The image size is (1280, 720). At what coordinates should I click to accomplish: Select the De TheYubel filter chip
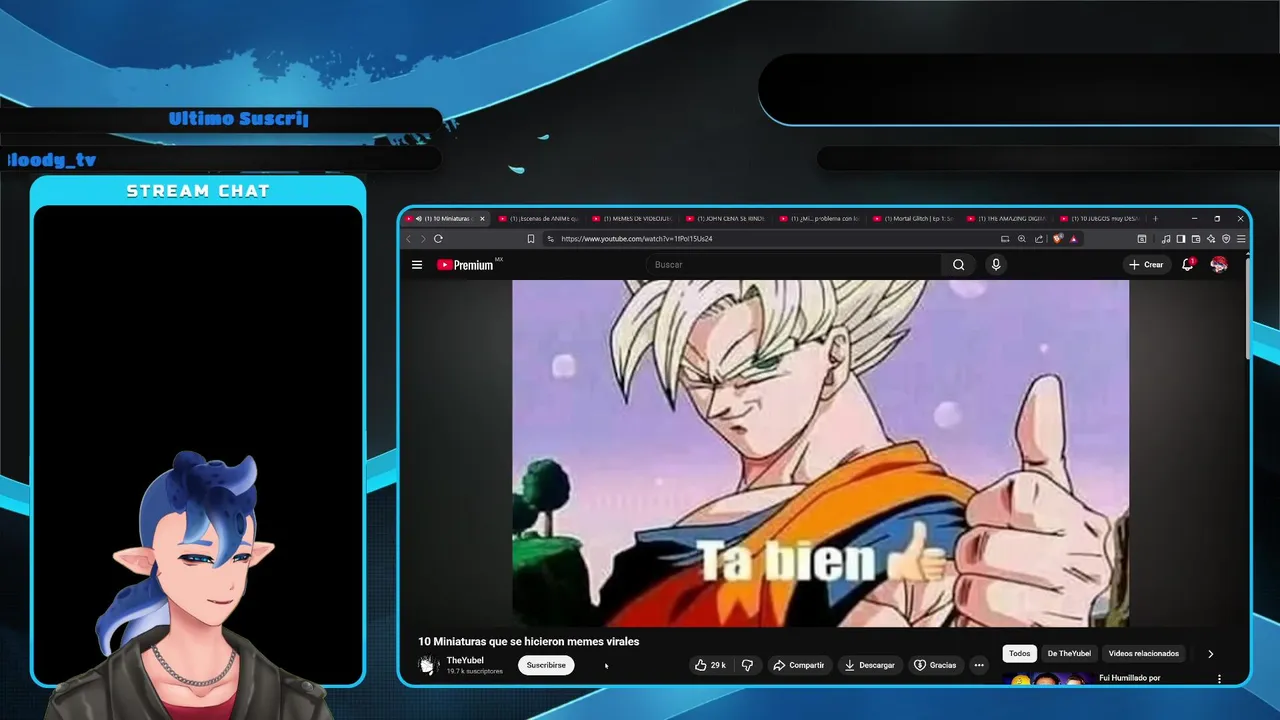(1069, 654)
